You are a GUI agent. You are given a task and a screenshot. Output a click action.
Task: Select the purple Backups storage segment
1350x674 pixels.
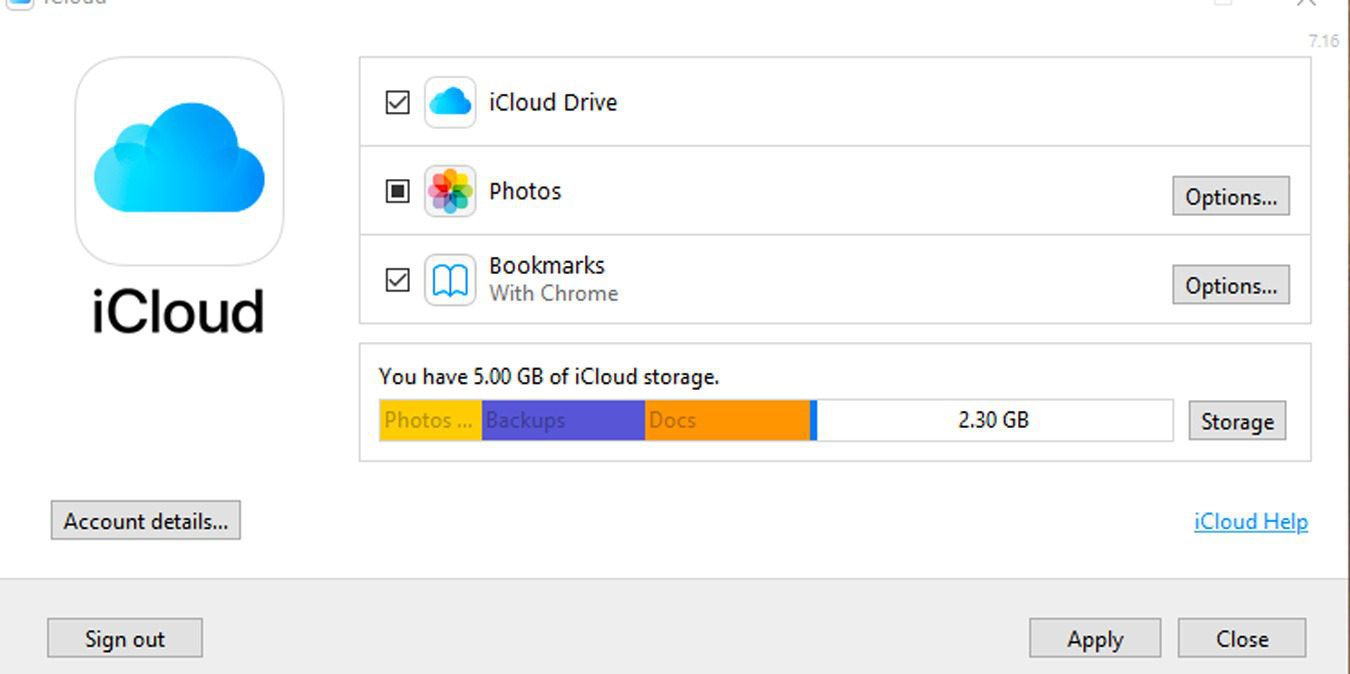[x=563, y=420]
